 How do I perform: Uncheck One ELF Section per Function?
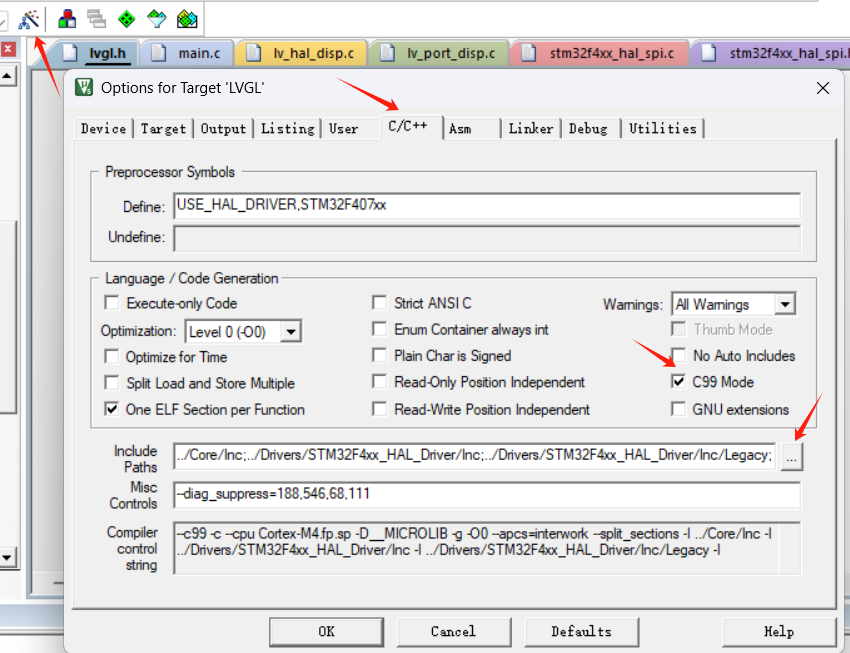(x=112, y=409)
